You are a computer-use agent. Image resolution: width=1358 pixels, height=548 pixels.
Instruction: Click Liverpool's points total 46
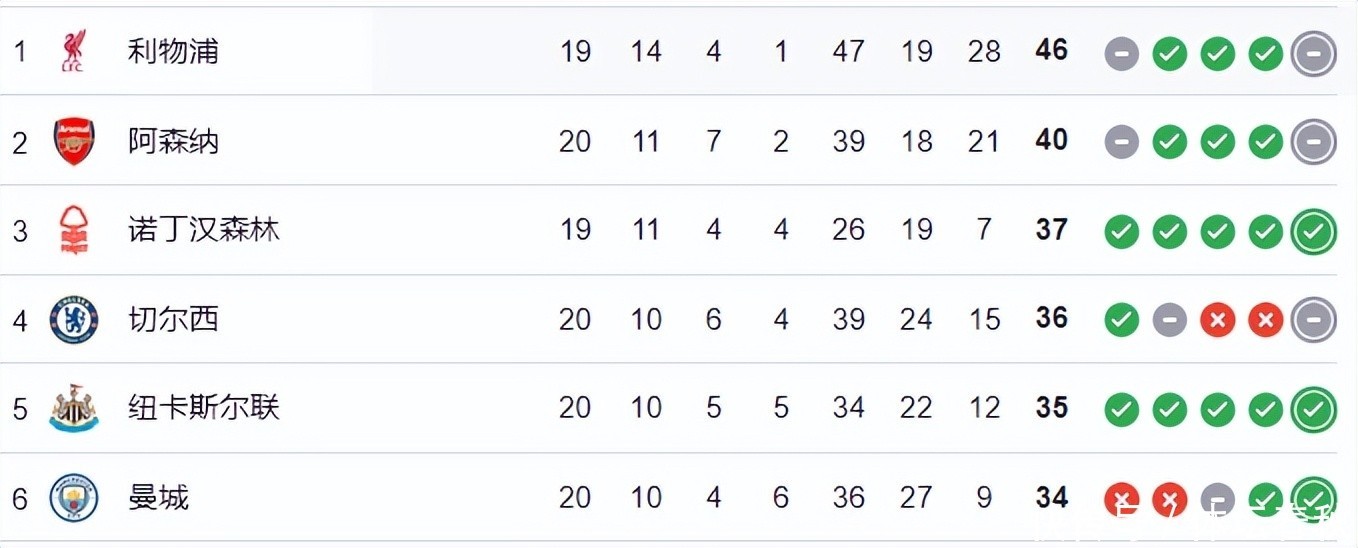coord(1051,50)
